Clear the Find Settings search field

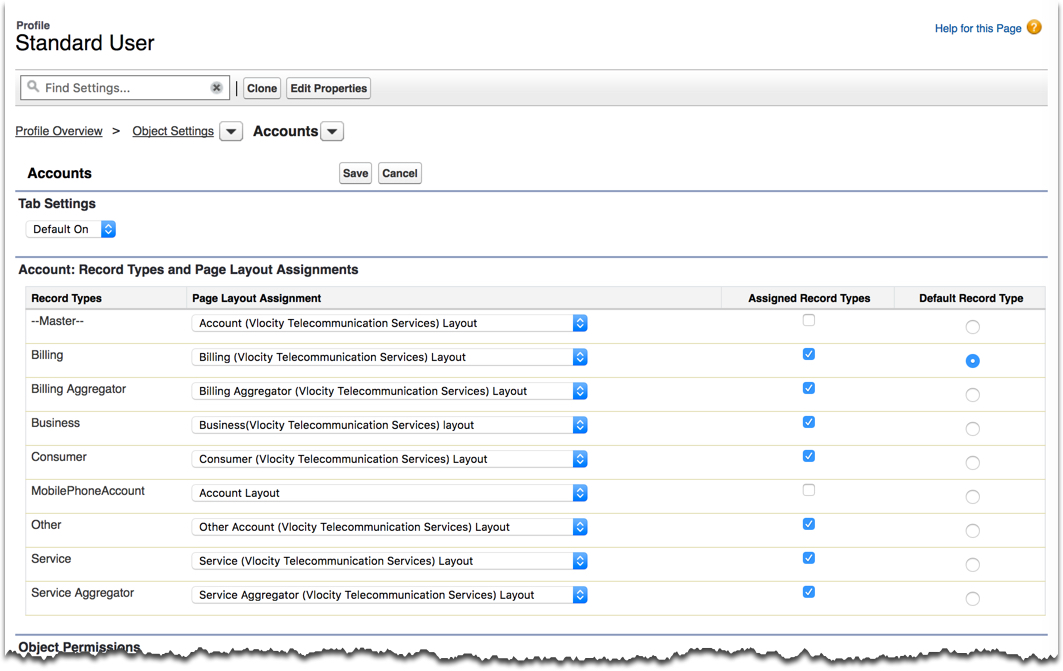(x=216, y=87)
